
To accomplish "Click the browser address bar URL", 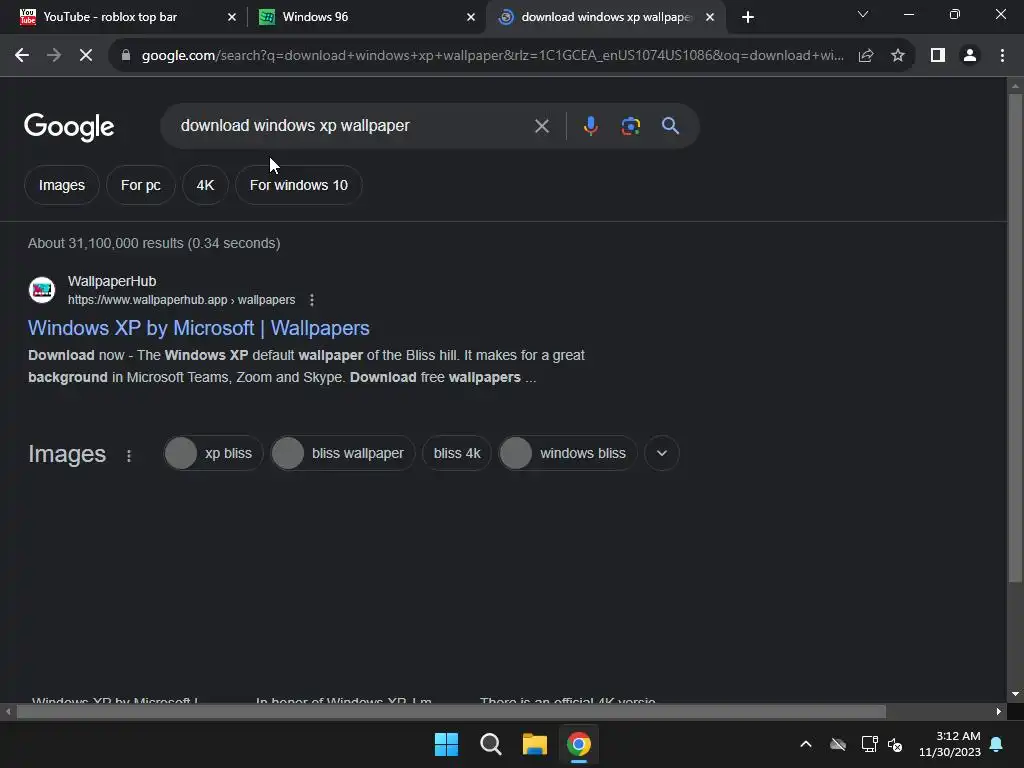I will pos(492,56).
